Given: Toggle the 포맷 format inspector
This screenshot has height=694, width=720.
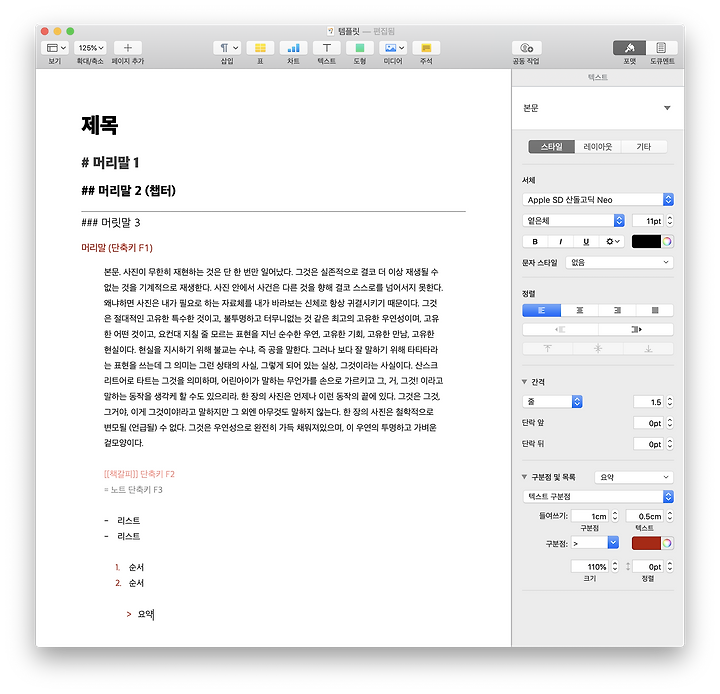Looking at the screenshot, I should (629, 48).
